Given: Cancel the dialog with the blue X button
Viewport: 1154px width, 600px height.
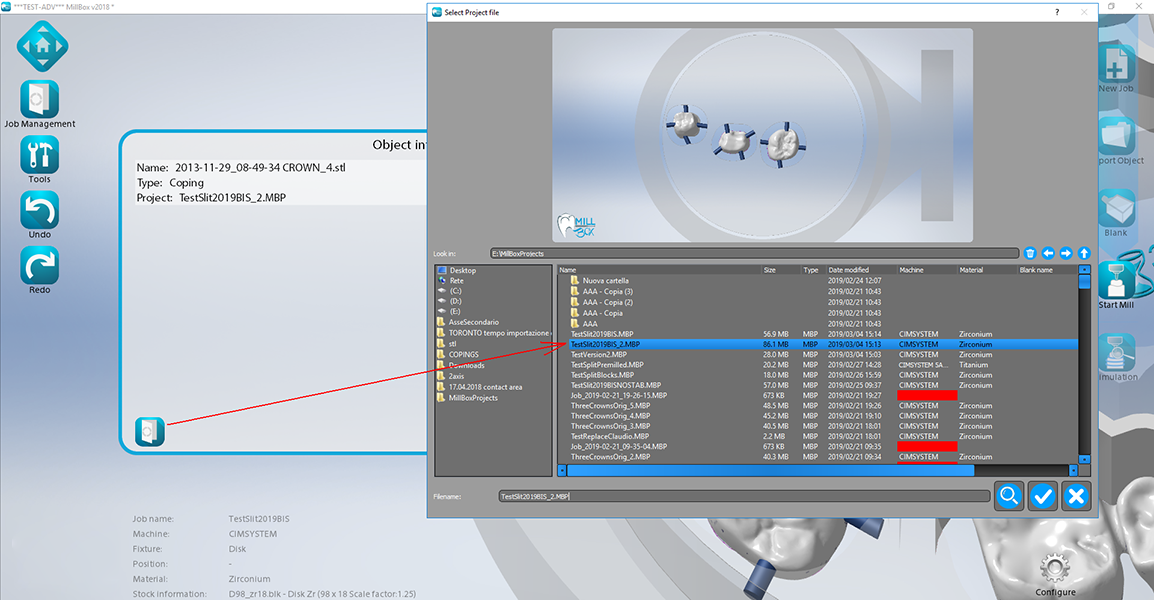Looking at the screenshot, I should (x=1076, y=496).
